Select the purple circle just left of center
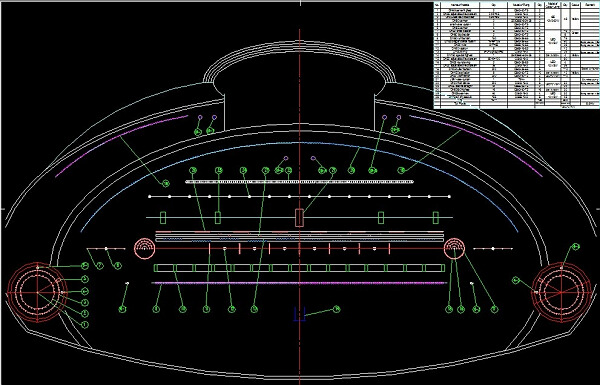Viewport: 600px width, 385px height. tap(285, 158)
